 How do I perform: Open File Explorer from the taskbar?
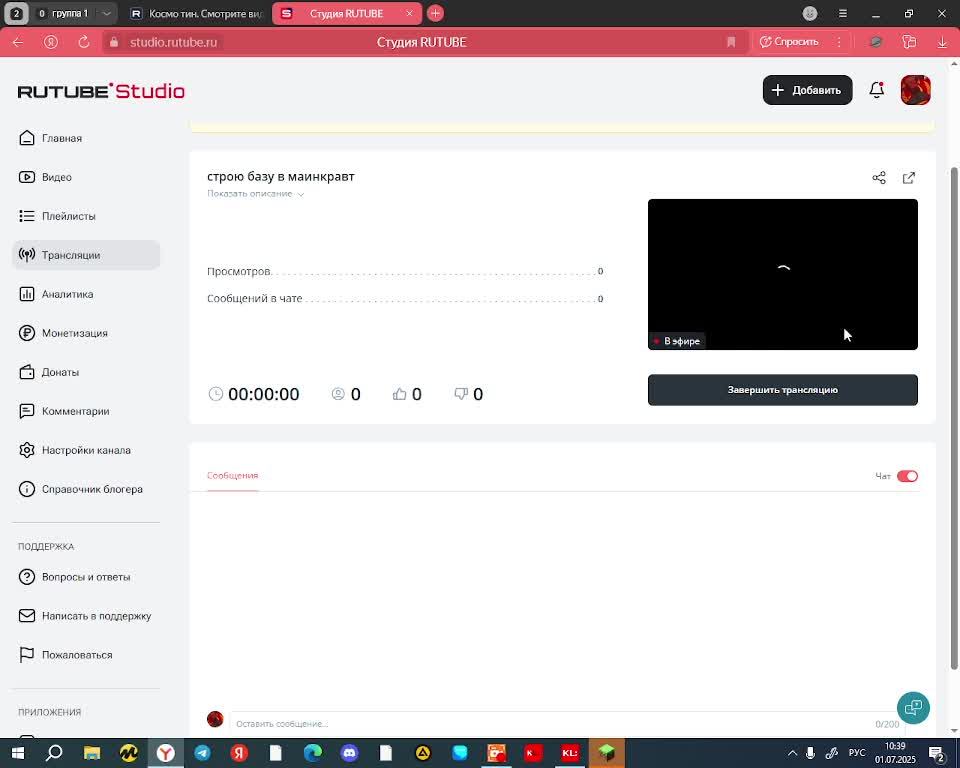(92, 753)
